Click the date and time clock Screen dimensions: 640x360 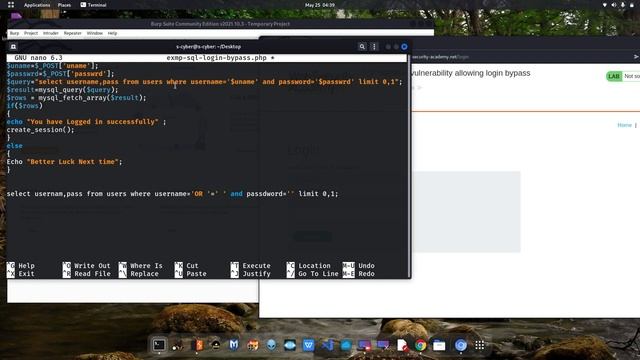click(x=320, y=5)
